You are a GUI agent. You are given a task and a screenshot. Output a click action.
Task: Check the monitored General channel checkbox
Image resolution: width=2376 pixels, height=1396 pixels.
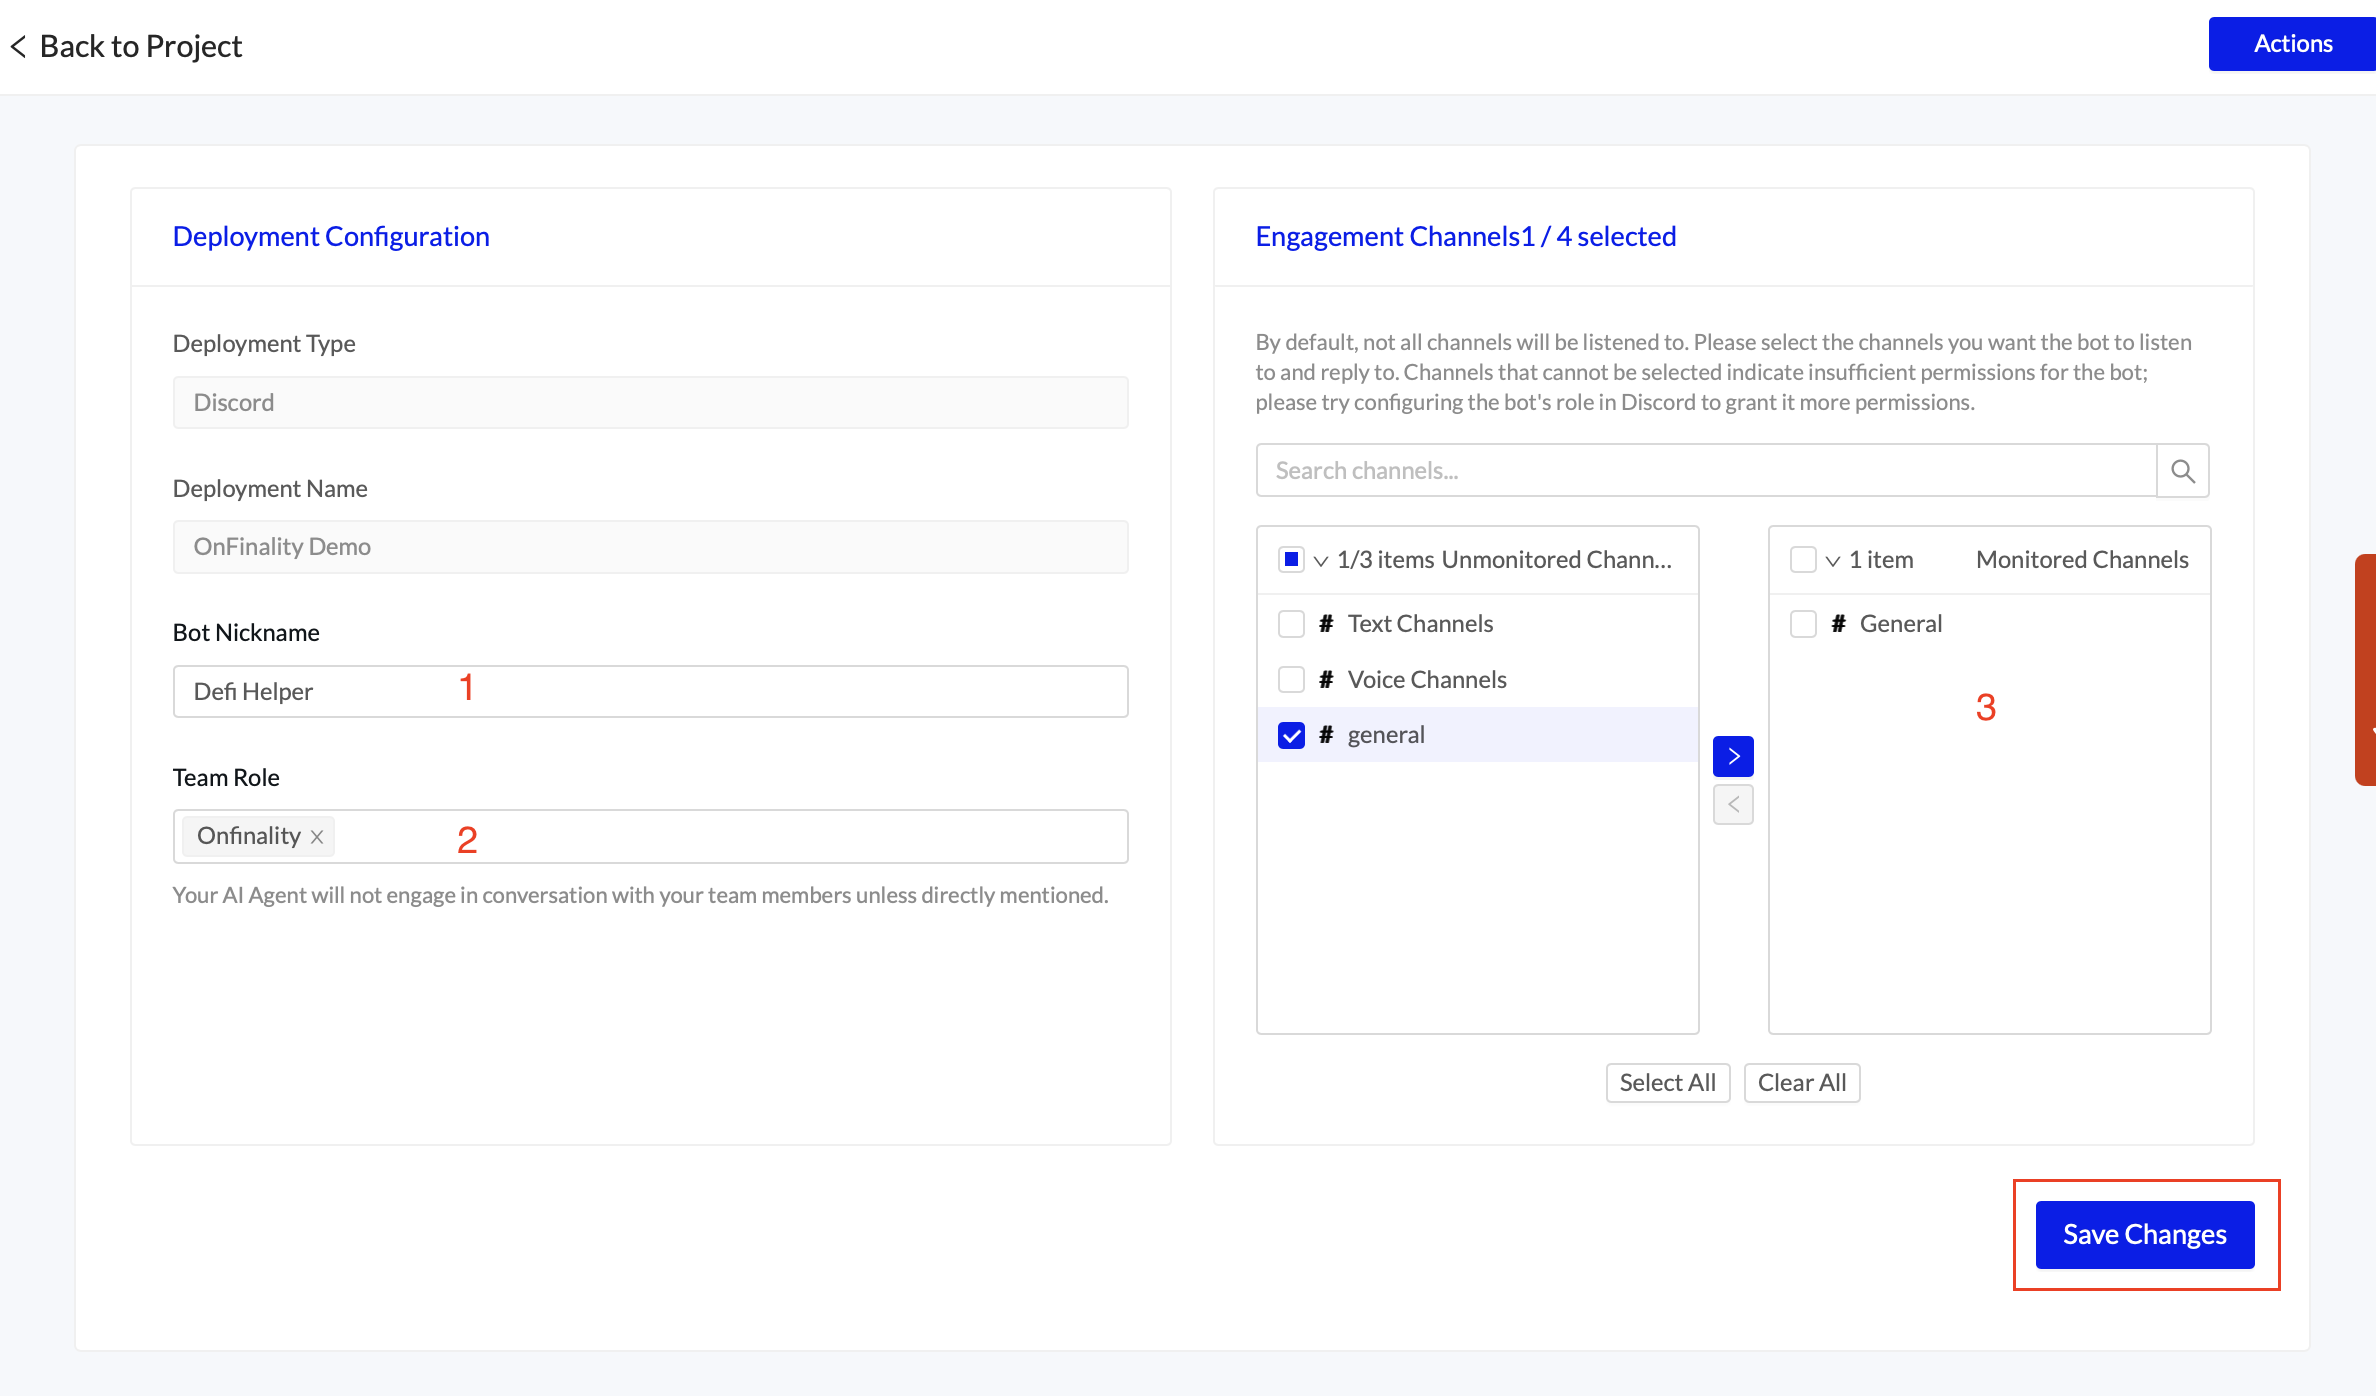pos(1803,624)
